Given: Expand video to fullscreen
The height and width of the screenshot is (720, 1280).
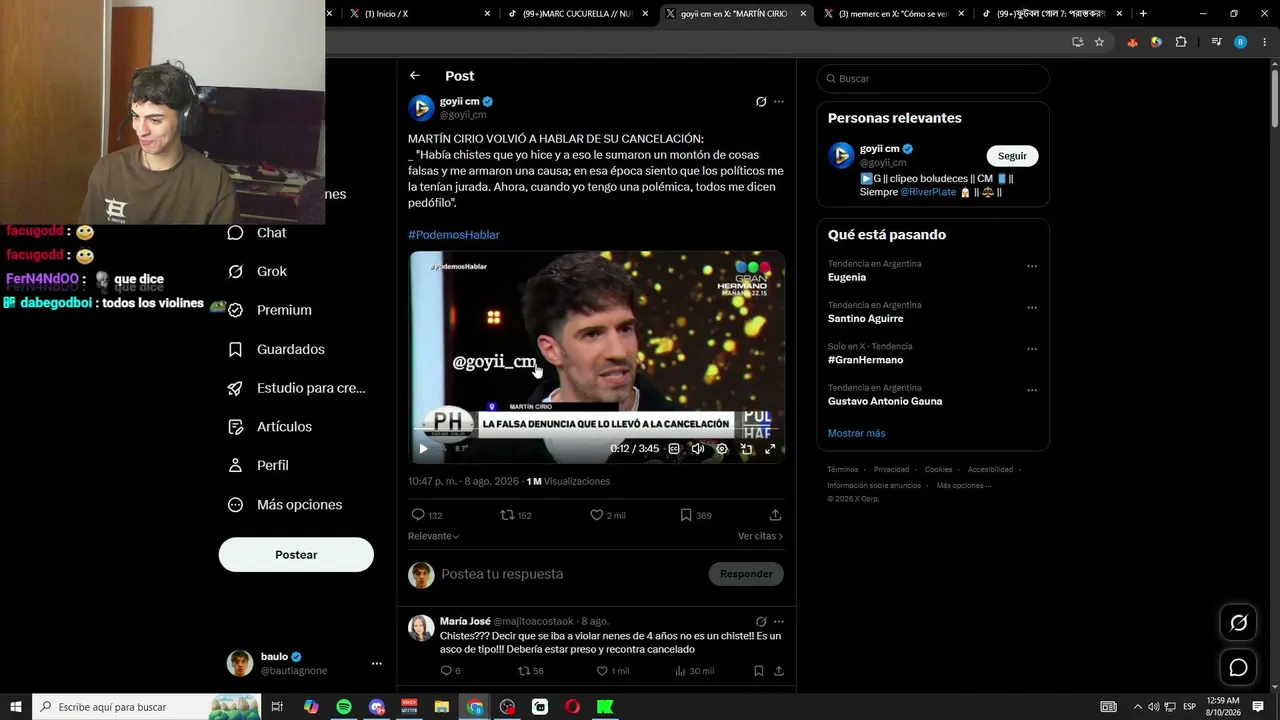Looking at the screenshot, I should (770, 449).
